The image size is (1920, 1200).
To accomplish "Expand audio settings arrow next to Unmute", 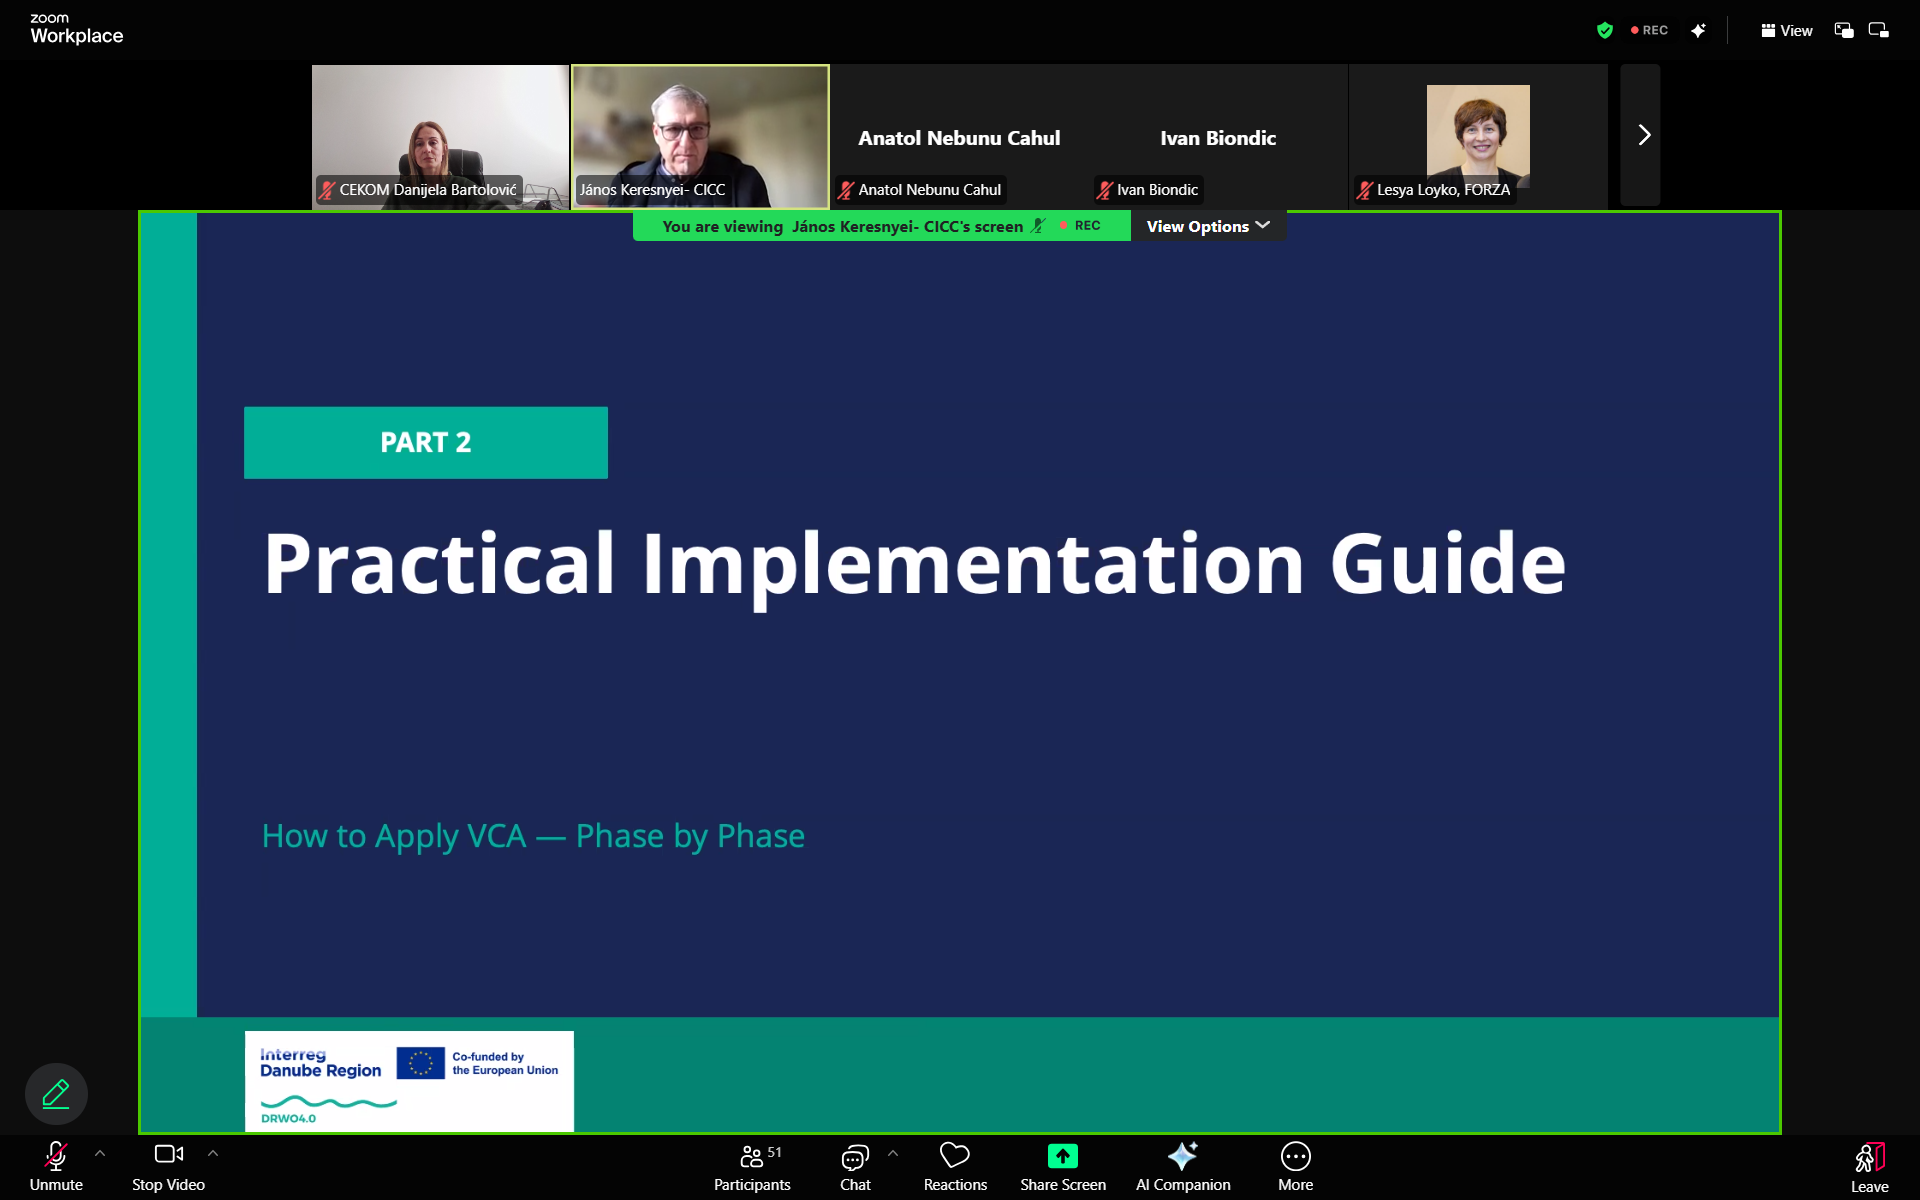I will pos(100,1153).
